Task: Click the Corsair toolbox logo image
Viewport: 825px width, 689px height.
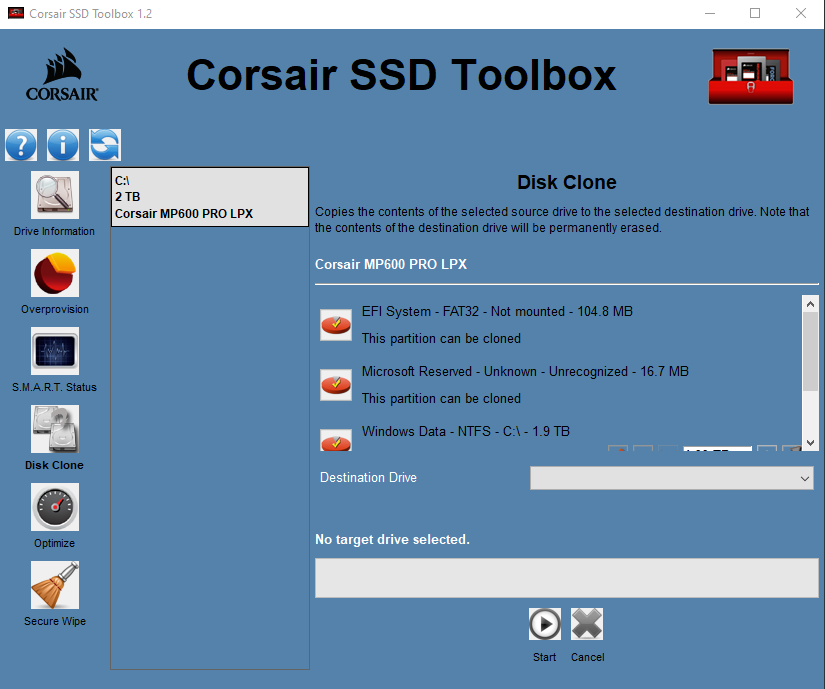Action: pos(751,77)
